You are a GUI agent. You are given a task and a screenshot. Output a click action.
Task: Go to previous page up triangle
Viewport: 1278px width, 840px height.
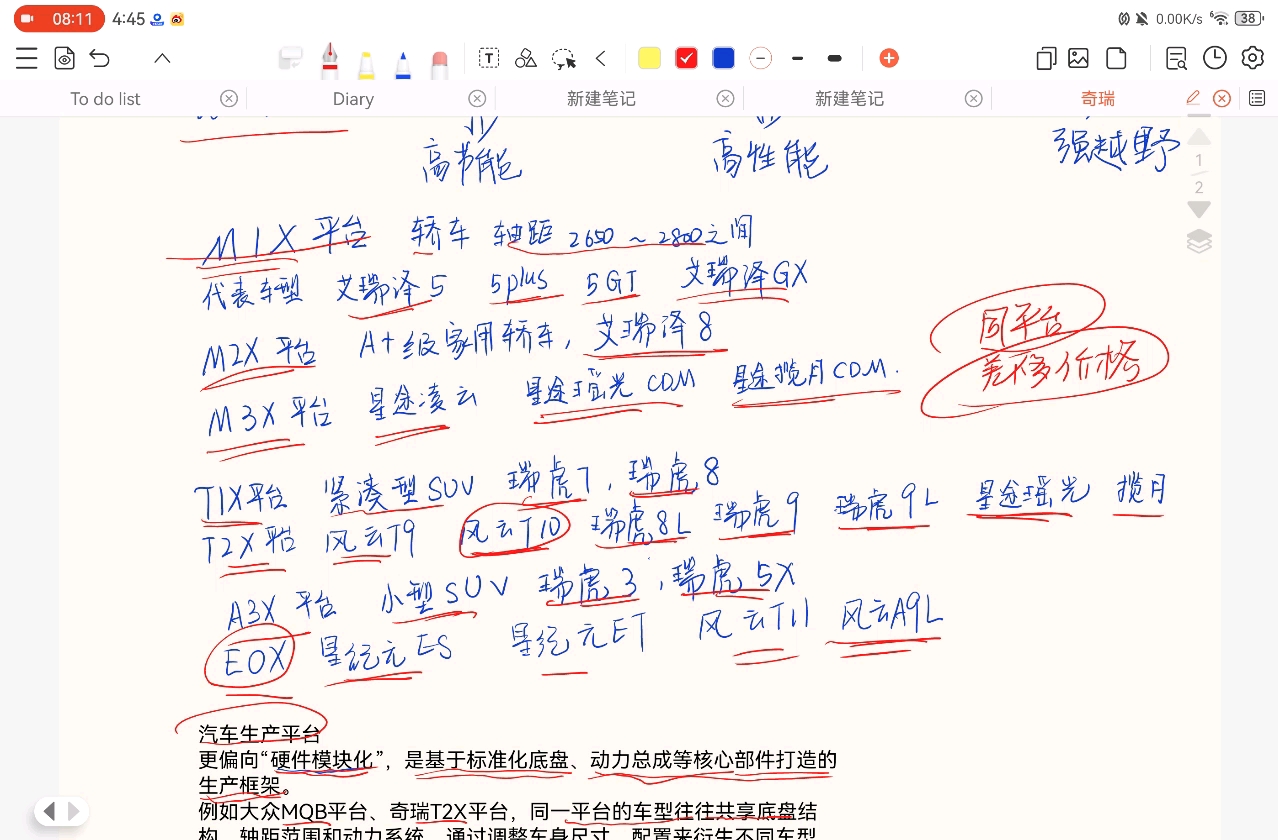point(1199,136)
